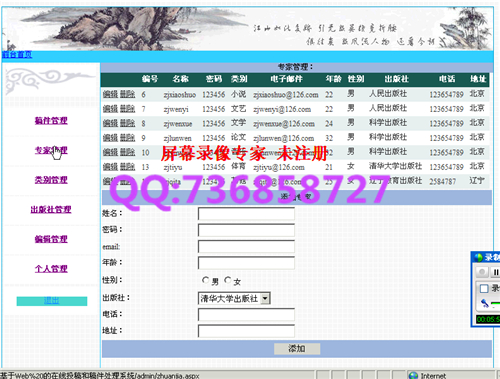Open 专家管理 in the sidebar
Screen dimensions: 500x379
(51, 150)
